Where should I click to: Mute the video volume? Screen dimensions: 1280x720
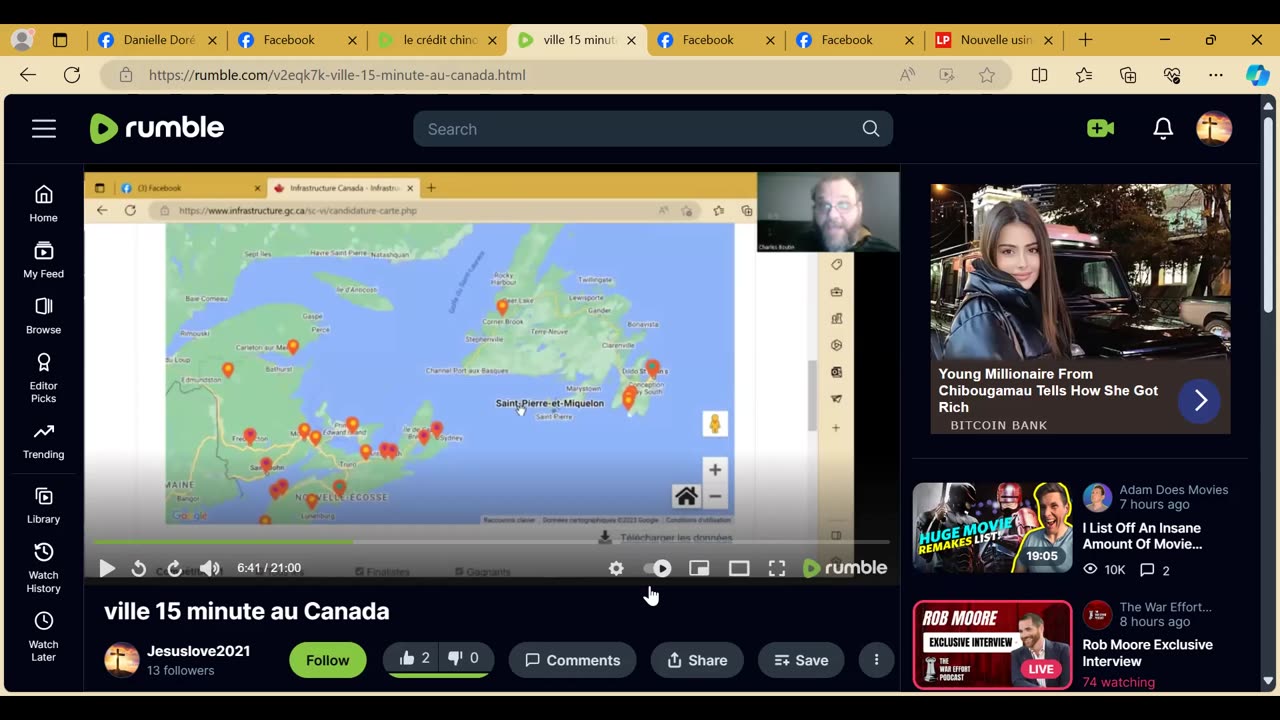[209, 568]
